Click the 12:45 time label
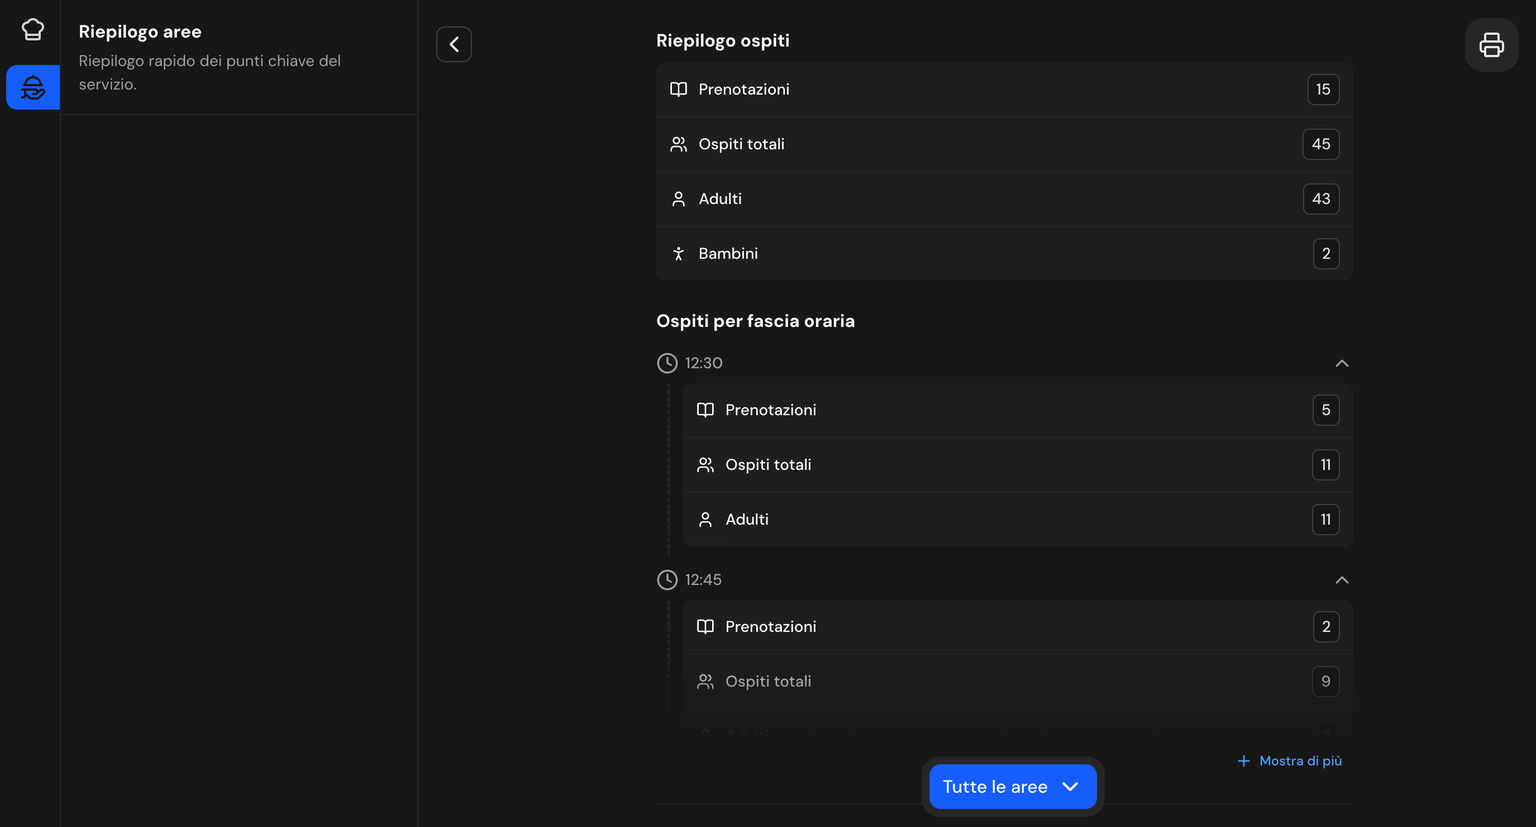The height and width of the screenshot is (827, 1536). [704, 580]
